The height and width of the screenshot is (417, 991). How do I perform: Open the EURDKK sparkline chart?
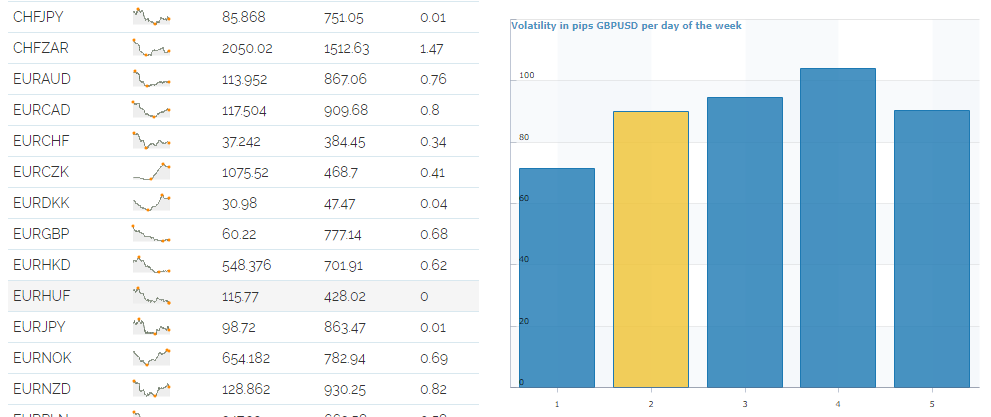pos(152,203)
